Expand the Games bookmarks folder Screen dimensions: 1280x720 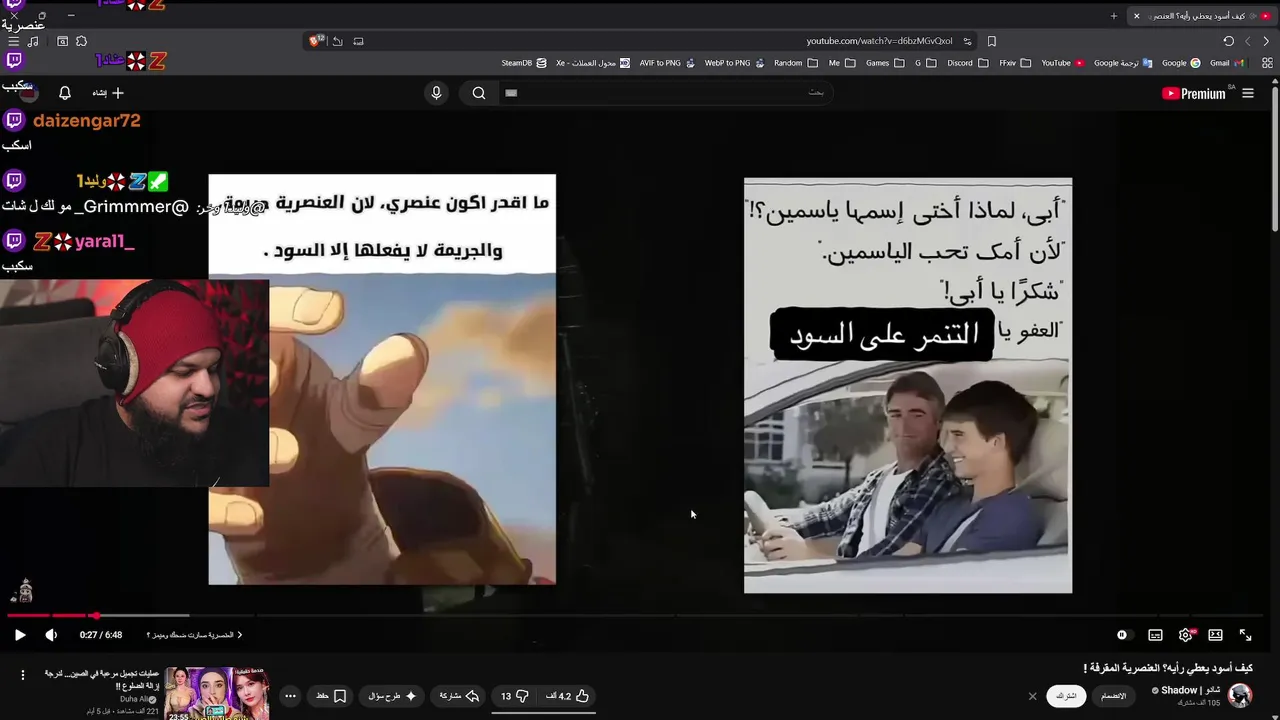coord(885,63)
